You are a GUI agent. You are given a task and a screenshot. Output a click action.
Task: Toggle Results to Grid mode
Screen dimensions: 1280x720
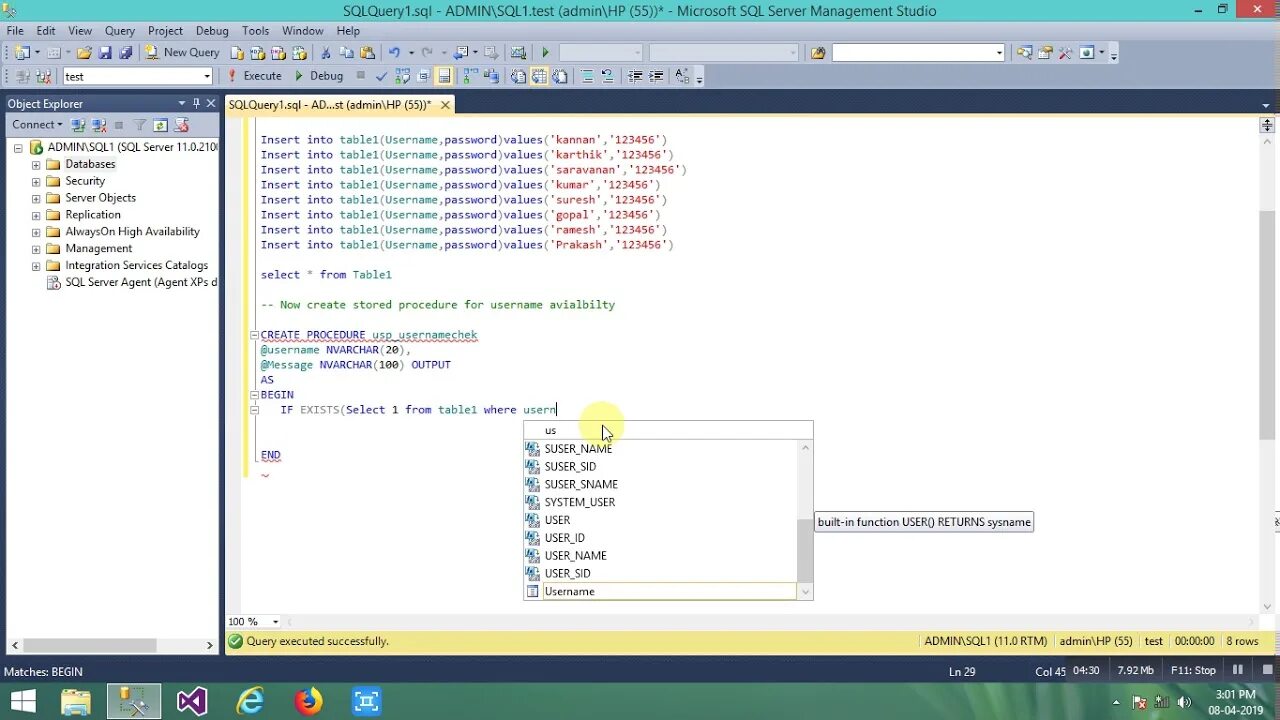539,76
